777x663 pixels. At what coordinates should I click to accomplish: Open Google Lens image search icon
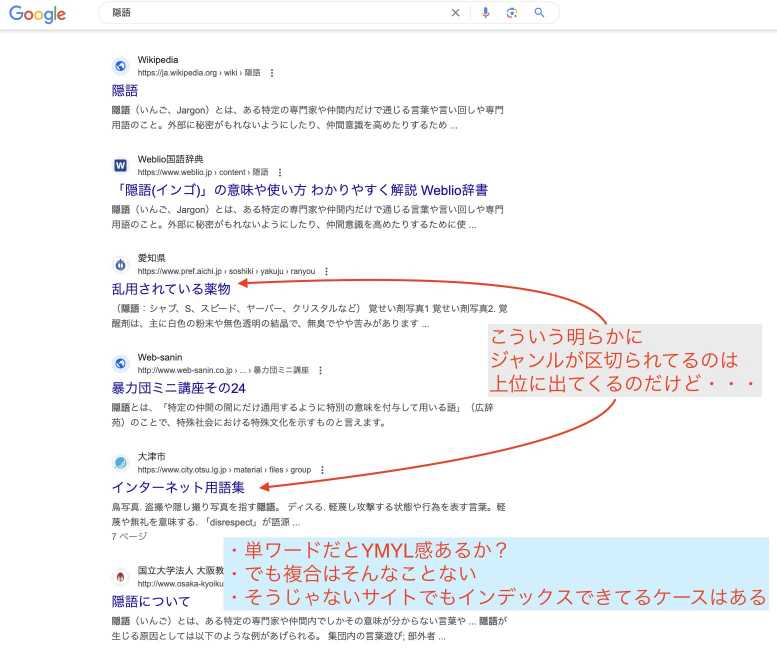(x=512, y=13)
